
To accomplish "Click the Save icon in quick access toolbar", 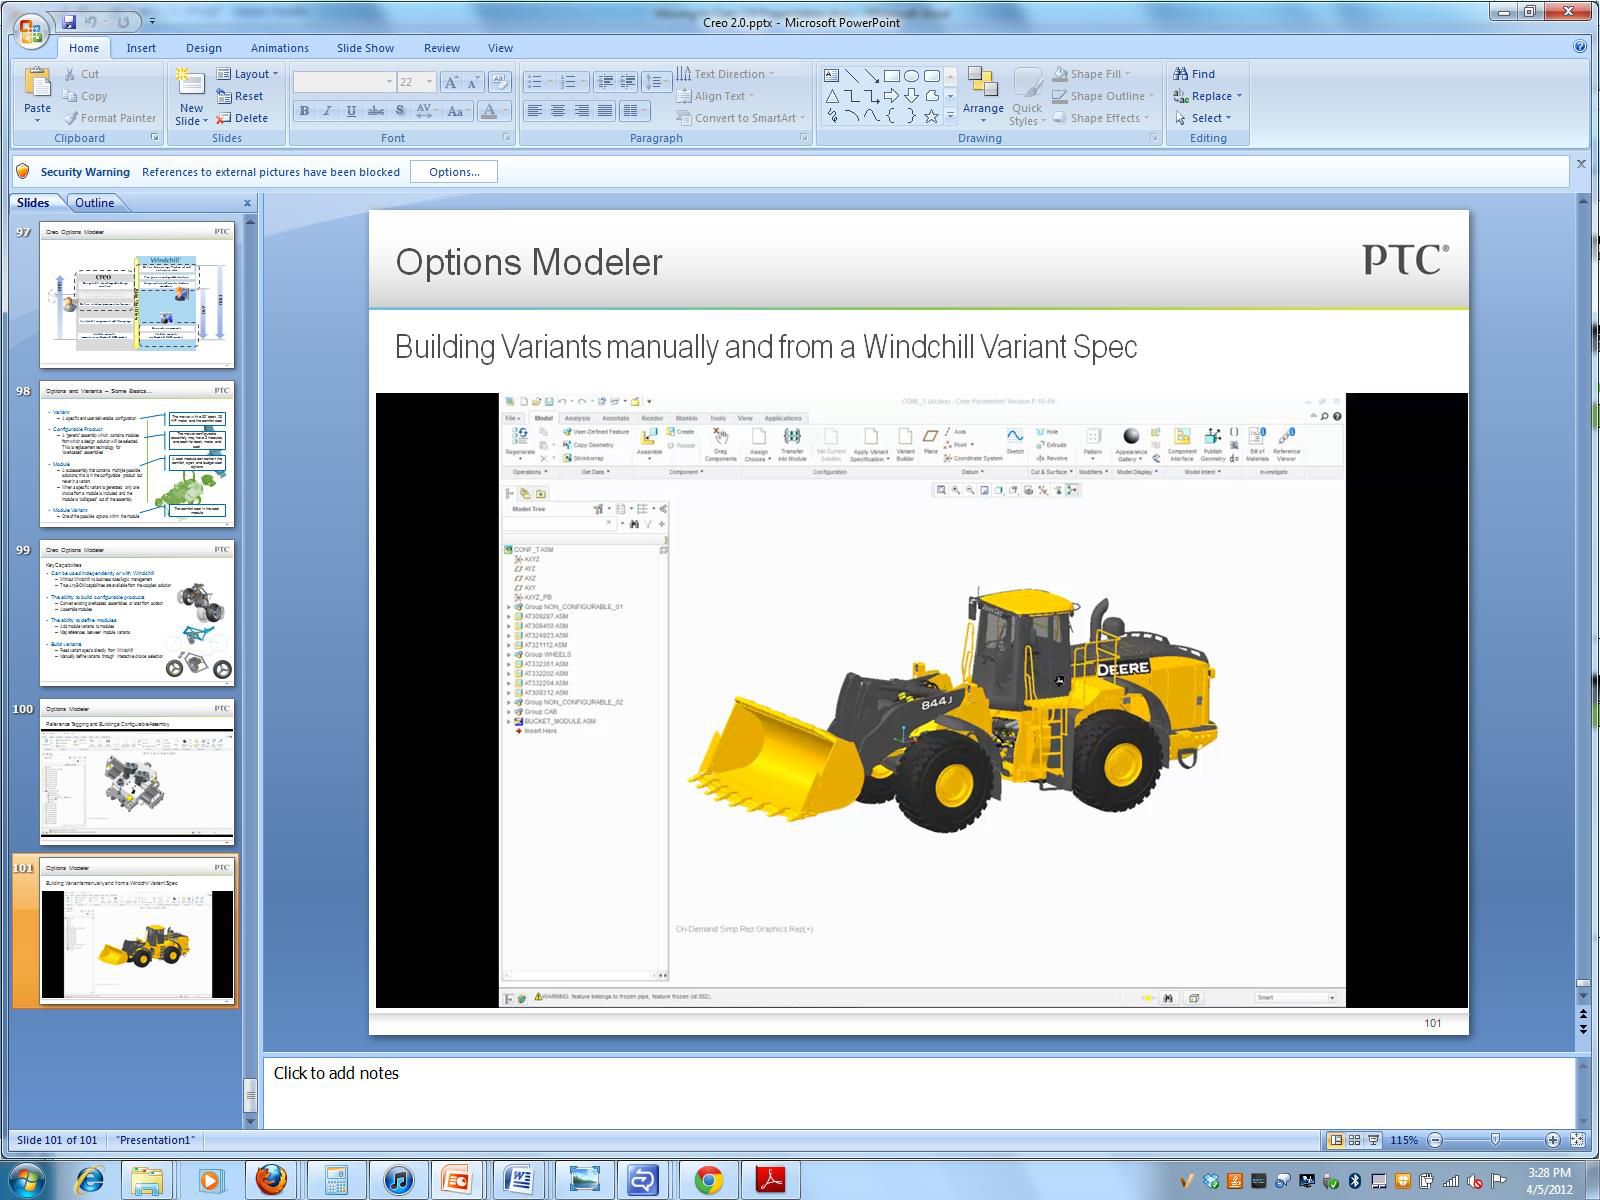I will (69, 21).
